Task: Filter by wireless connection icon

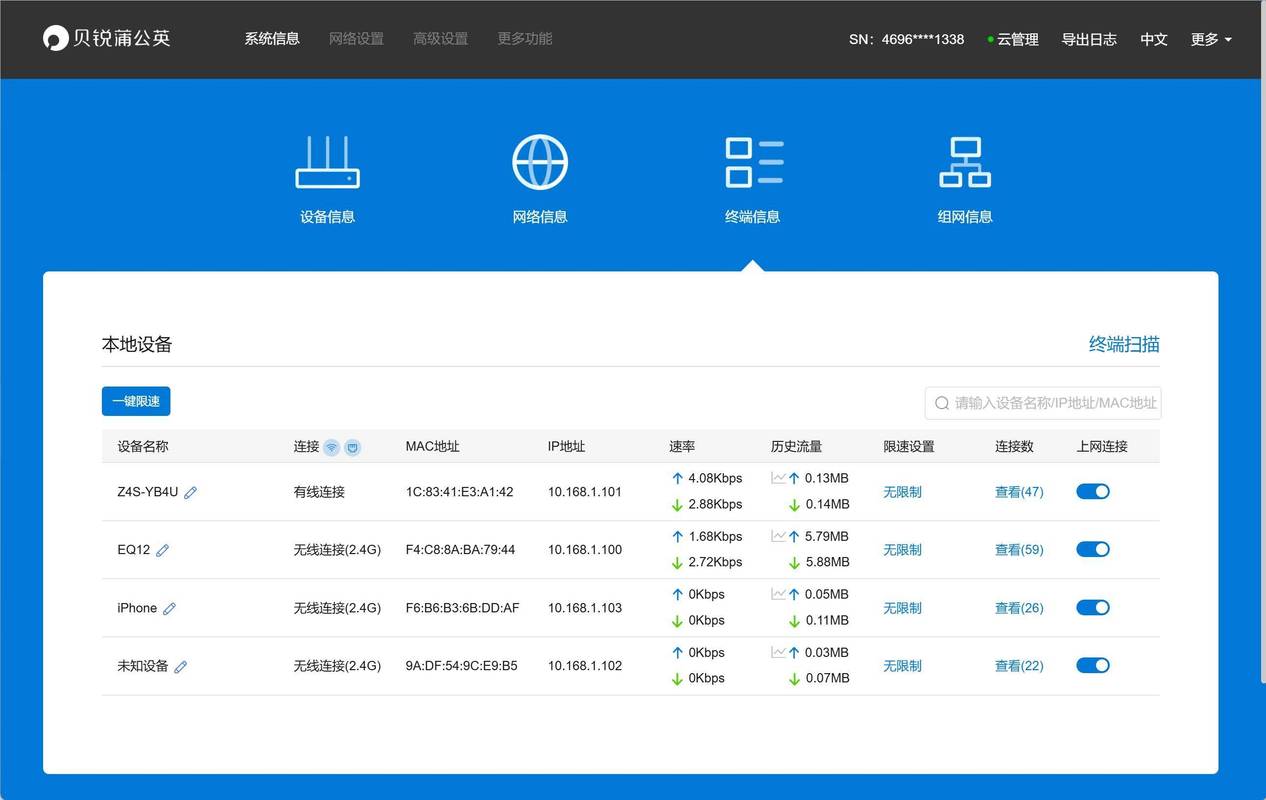Action: point(332,447)
